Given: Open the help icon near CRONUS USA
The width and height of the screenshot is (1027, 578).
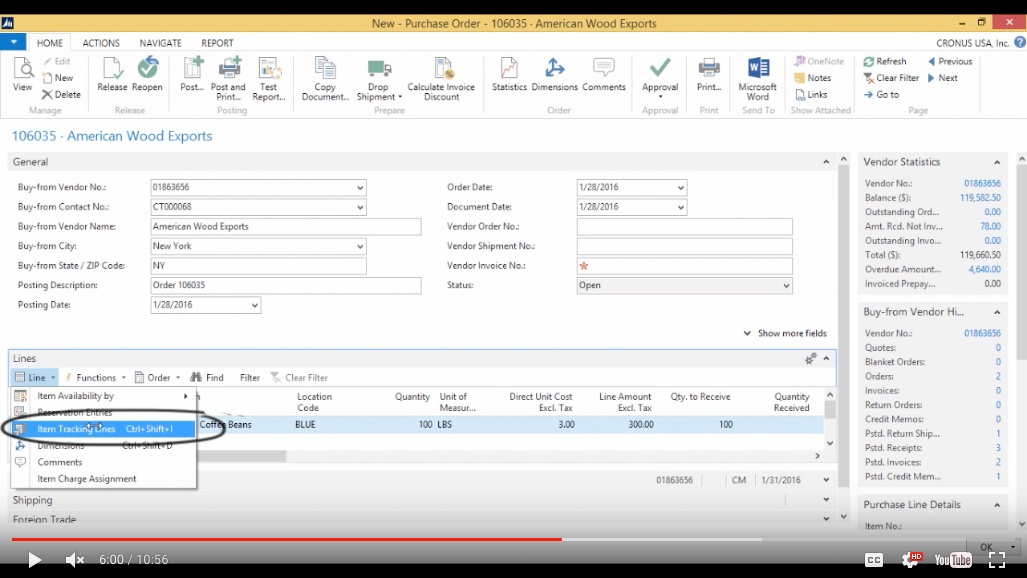Looking at the screenshot, I should (x=1020, y=43).
